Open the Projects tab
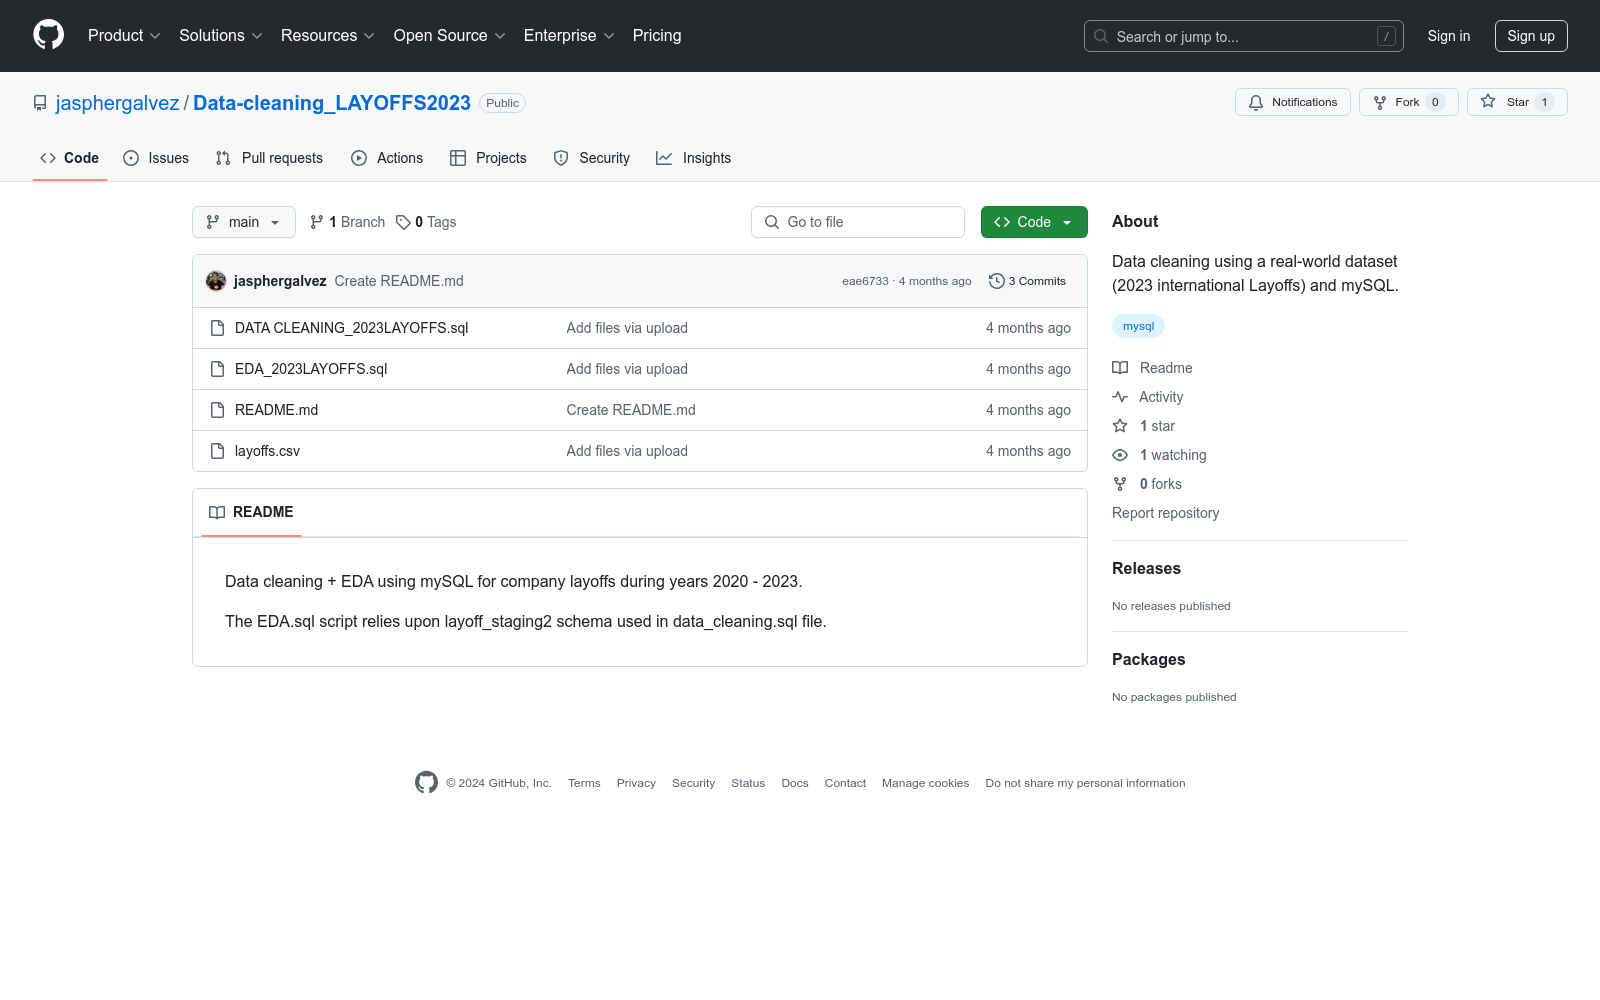This screenshot has height=1000, width=1600. click(x=488, y=158)
